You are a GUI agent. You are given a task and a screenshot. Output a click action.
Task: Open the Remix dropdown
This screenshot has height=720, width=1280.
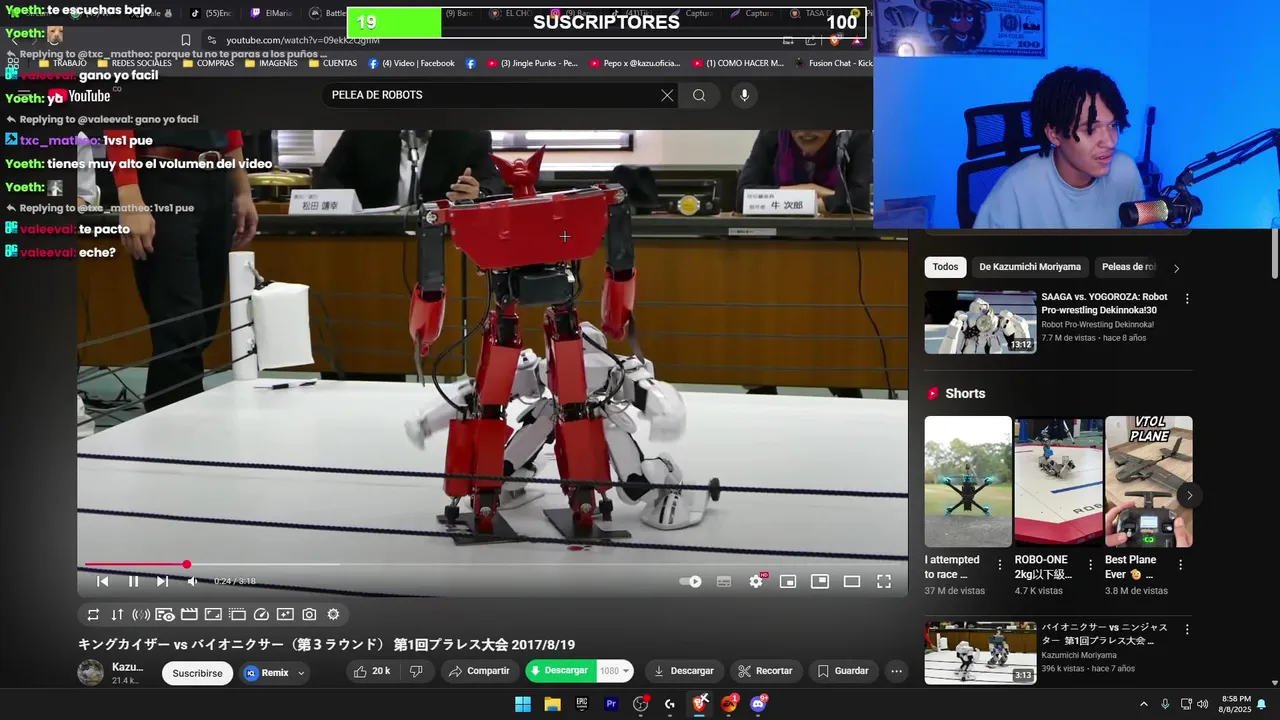point(274,673)
